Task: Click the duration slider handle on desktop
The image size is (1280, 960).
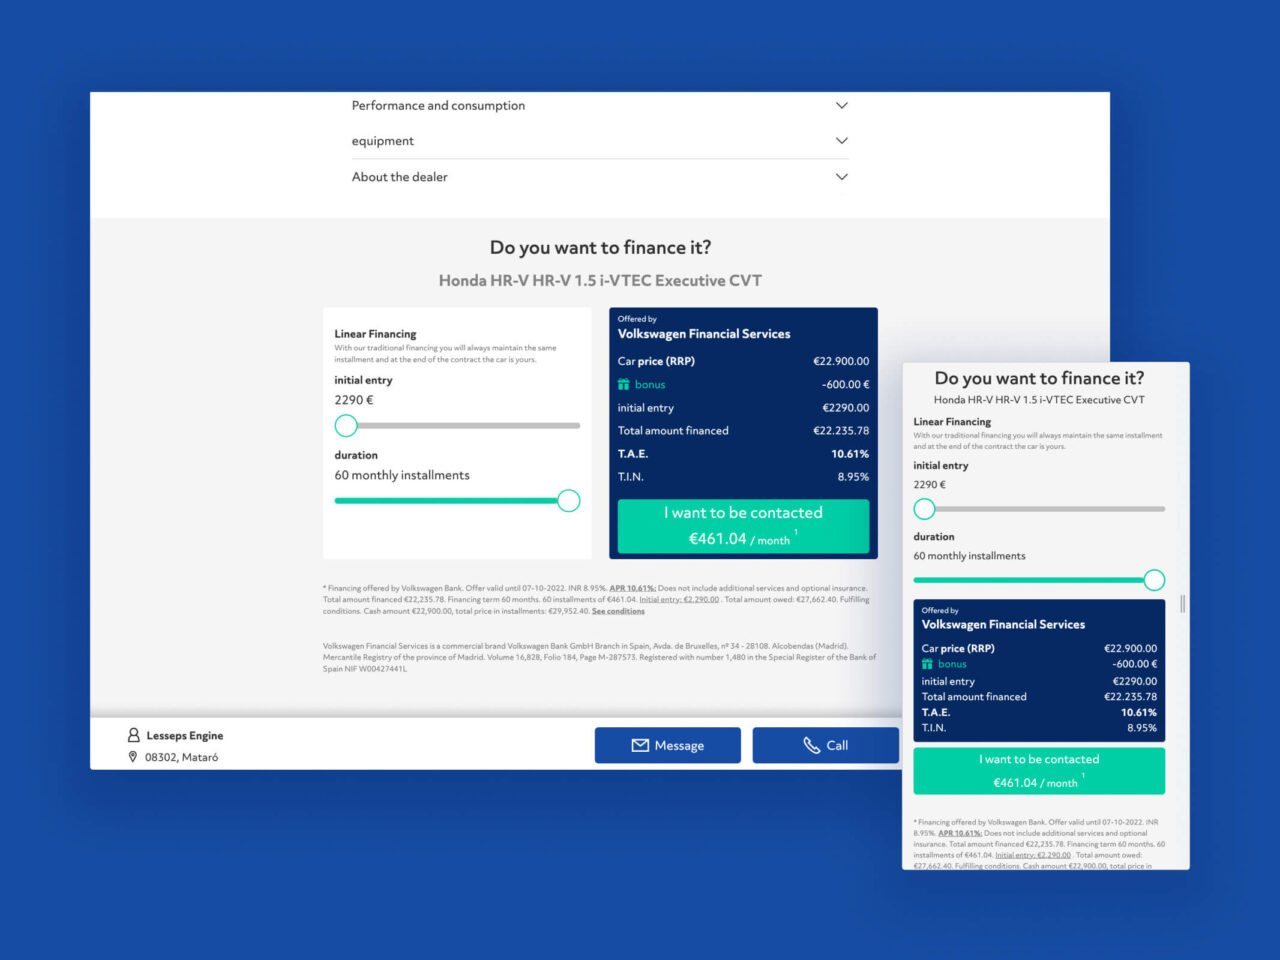Action: tap(568, 501)
